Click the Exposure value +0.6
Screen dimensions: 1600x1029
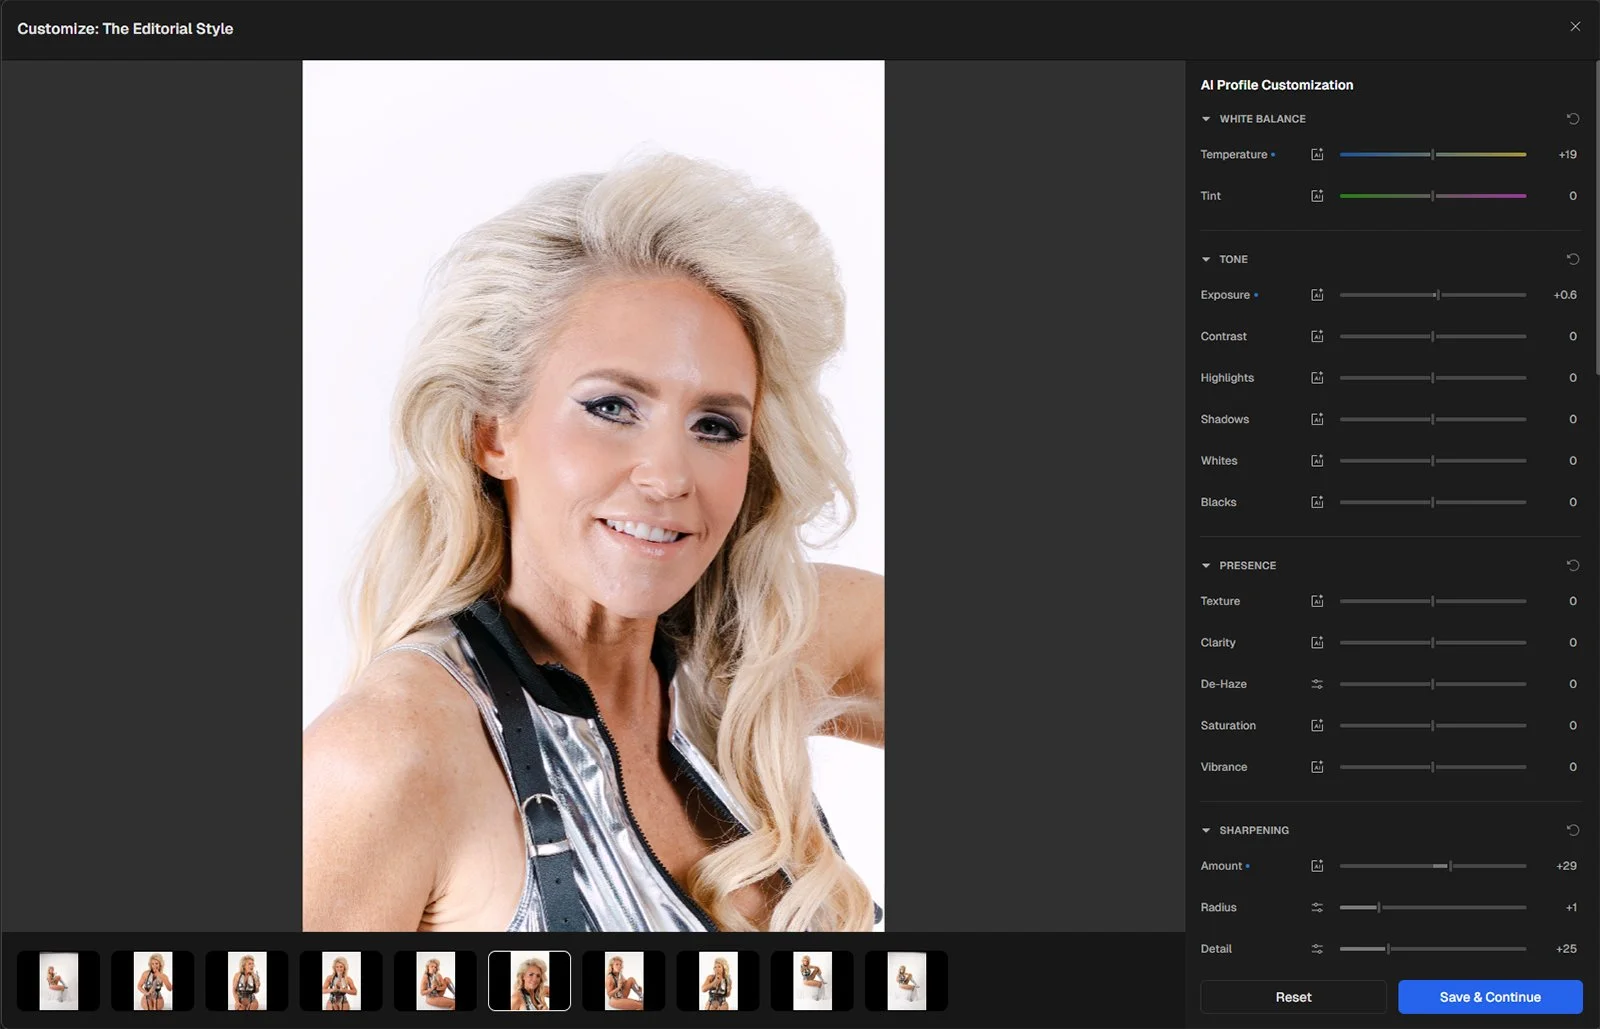pos(1565,295)
